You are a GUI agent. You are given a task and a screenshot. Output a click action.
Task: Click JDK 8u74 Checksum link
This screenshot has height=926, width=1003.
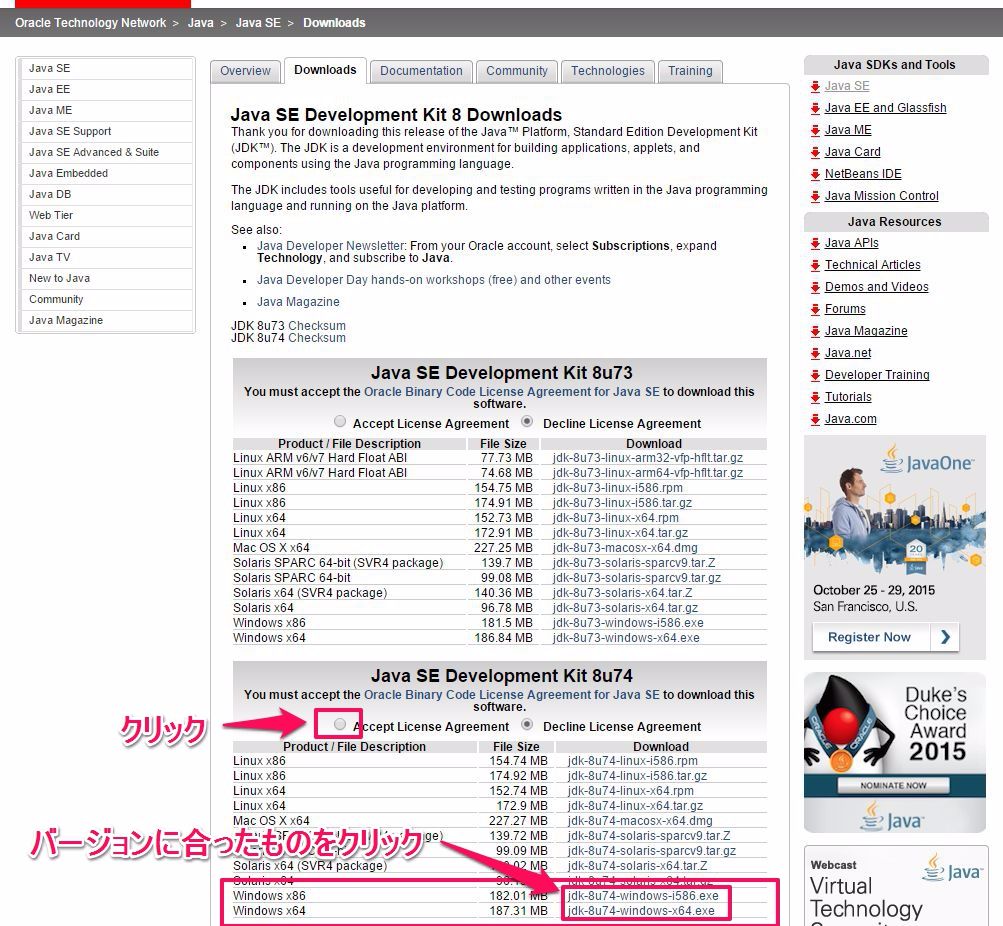click(x=317, y=338)
